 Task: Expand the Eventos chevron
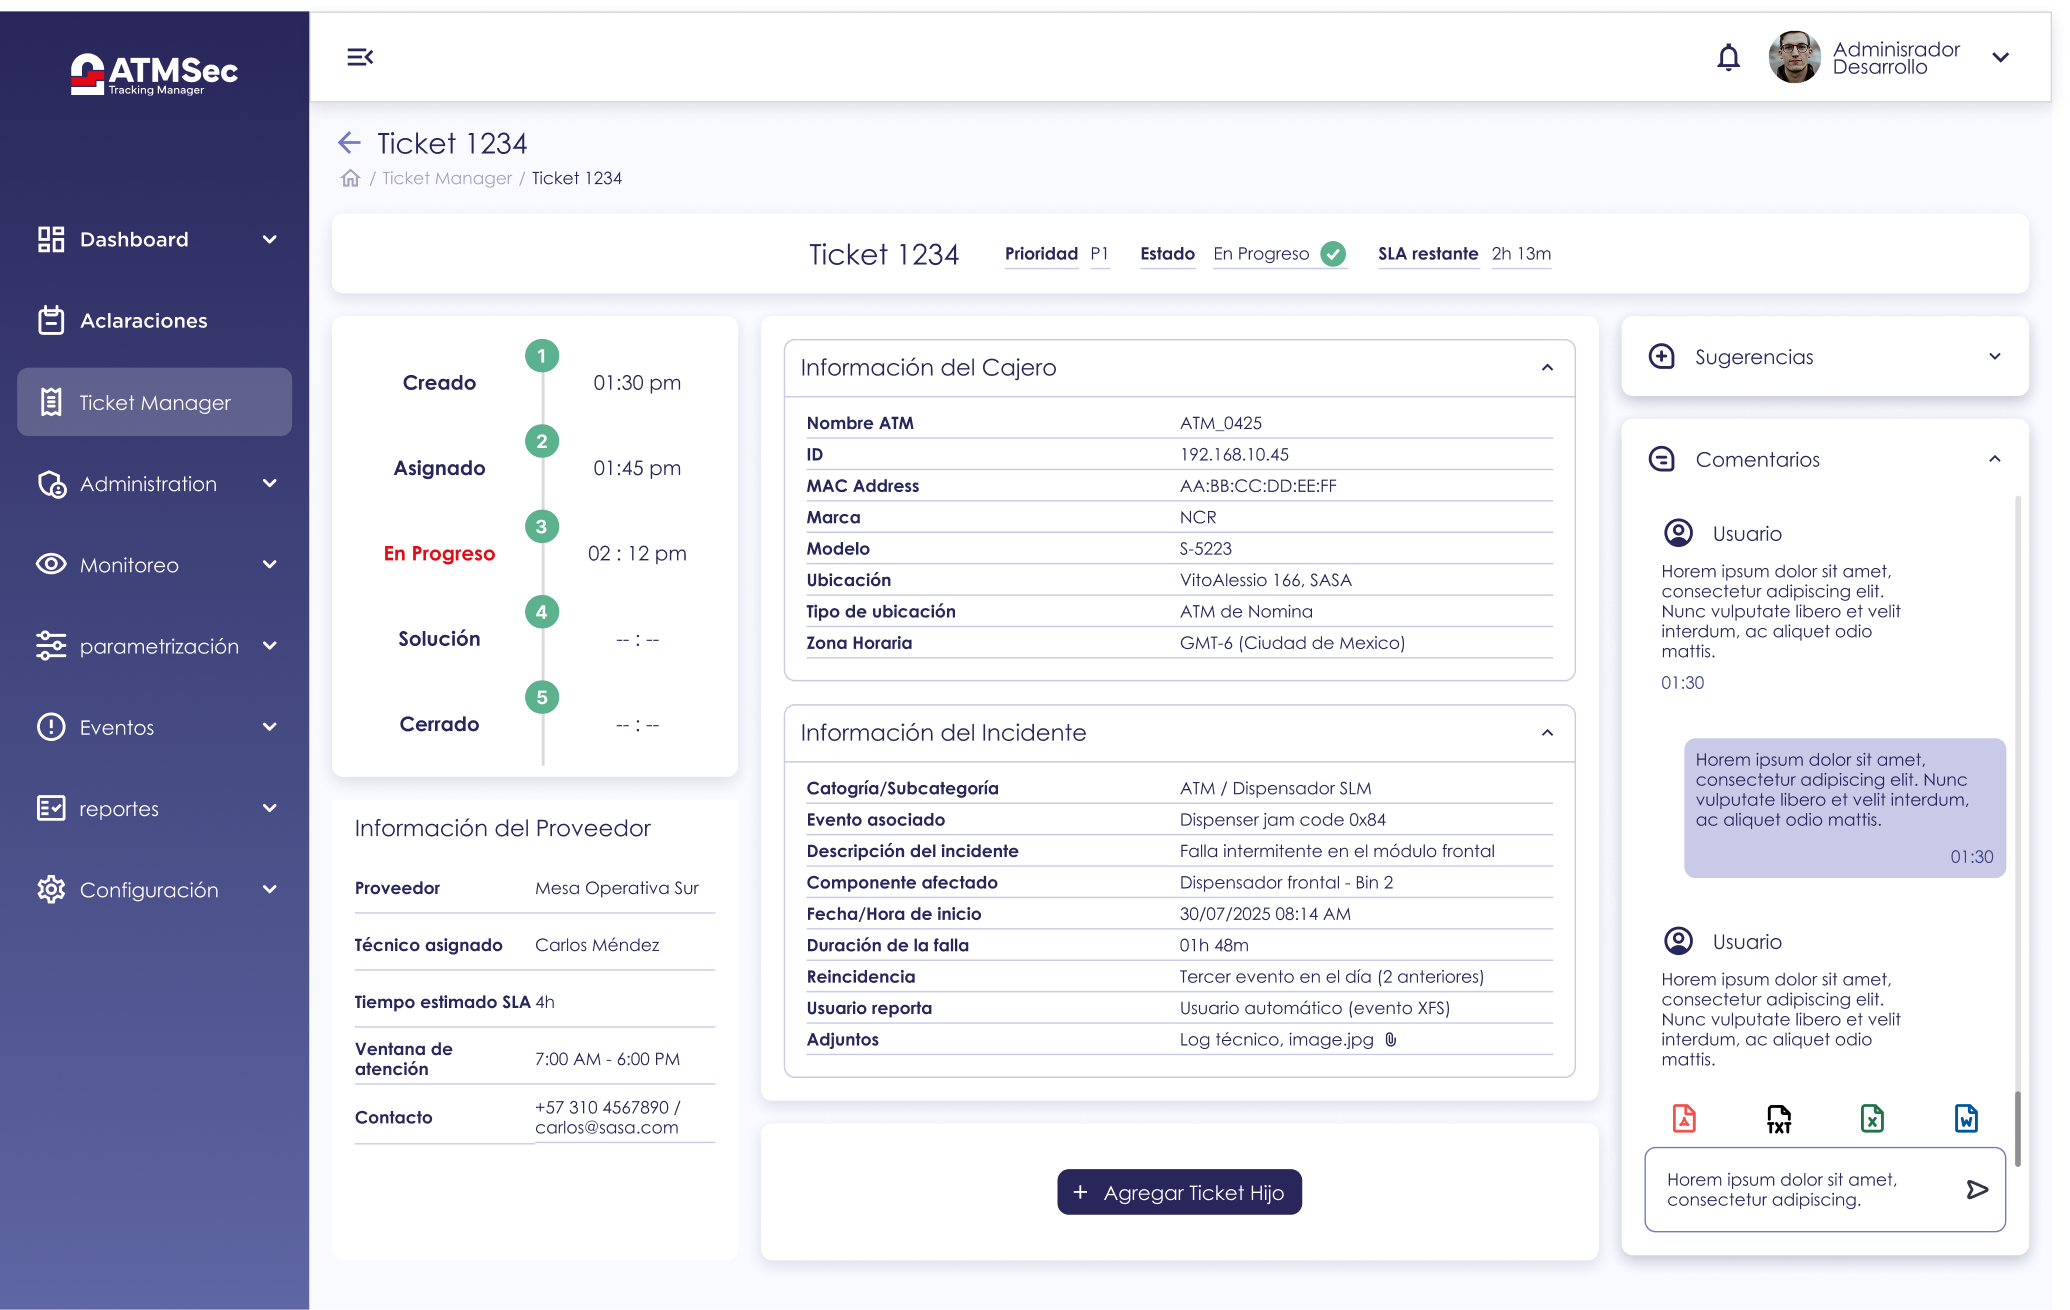pyautogui.click(x=269, y=727)
